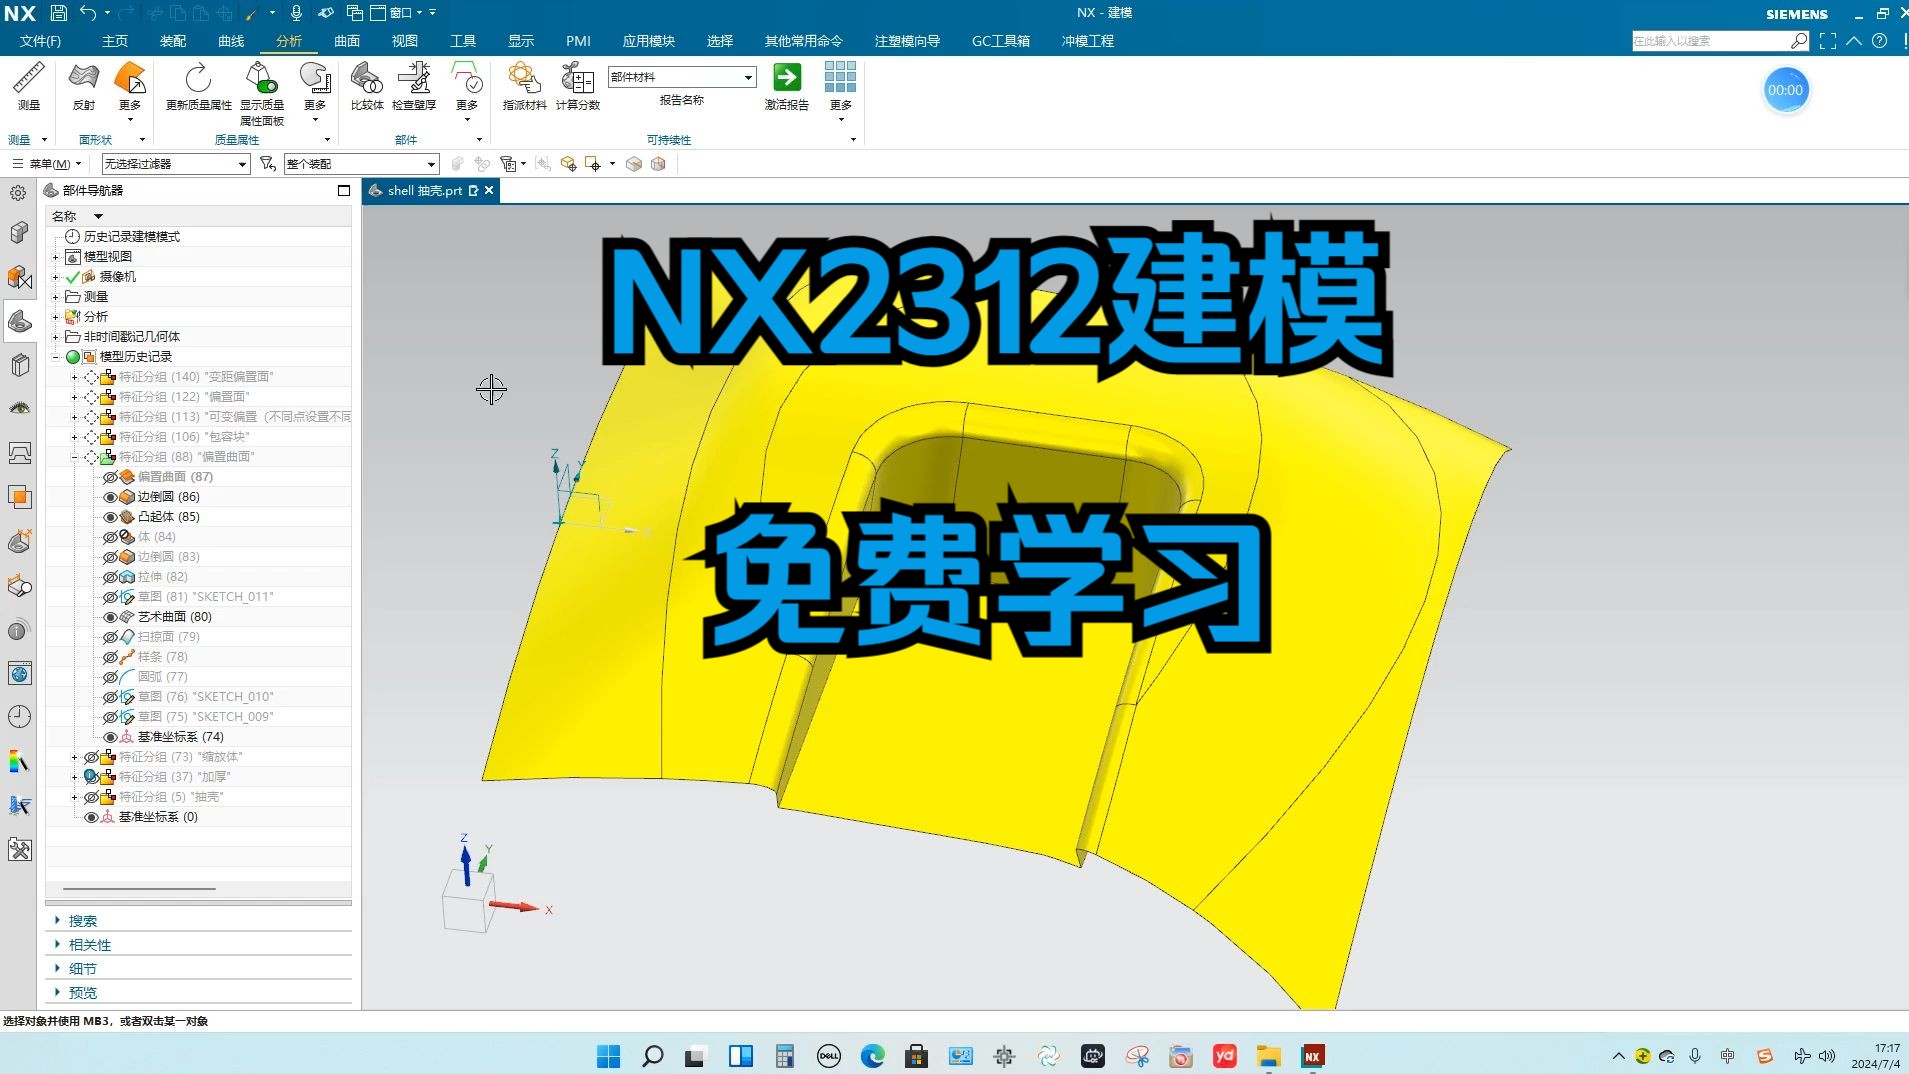Open the GC工具箱 ribbon tab
1909x1074 pixels.
(x=1001, y=41)
